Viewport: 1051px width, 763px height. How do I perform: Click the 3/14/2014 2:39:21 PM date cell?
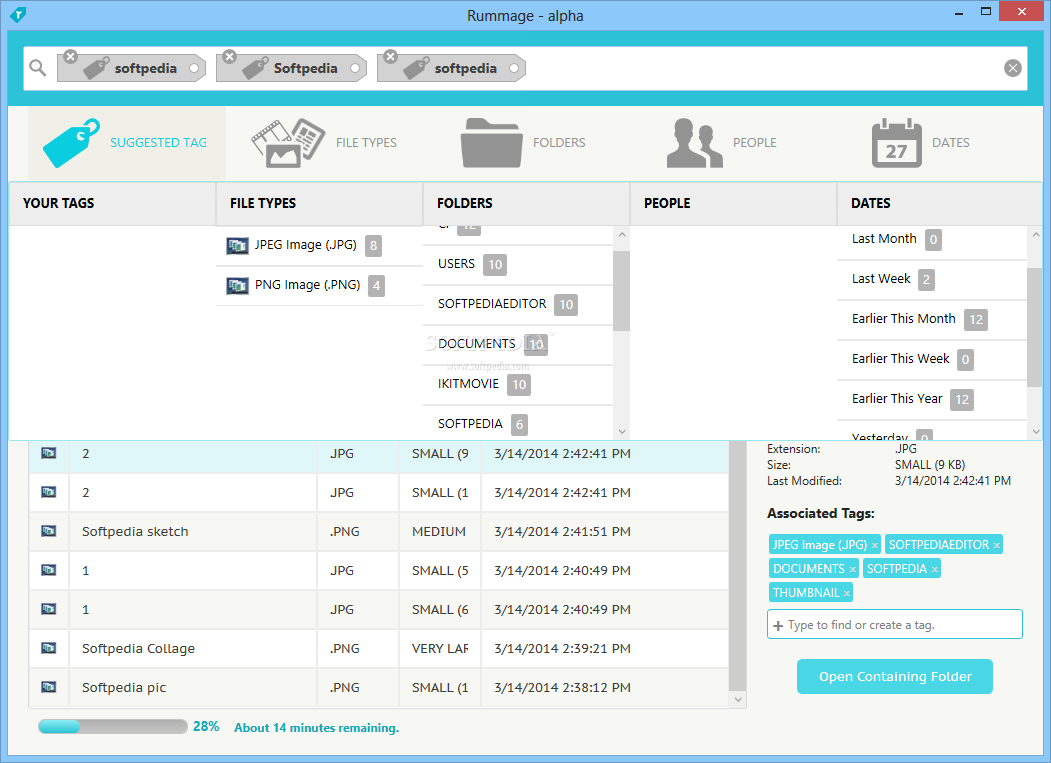[562, 648]
